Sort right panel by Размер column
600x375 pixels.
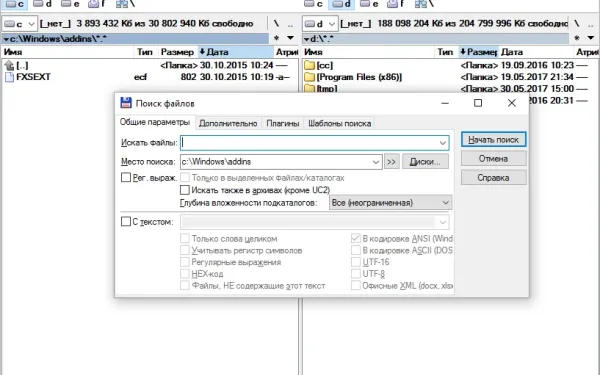478,52
